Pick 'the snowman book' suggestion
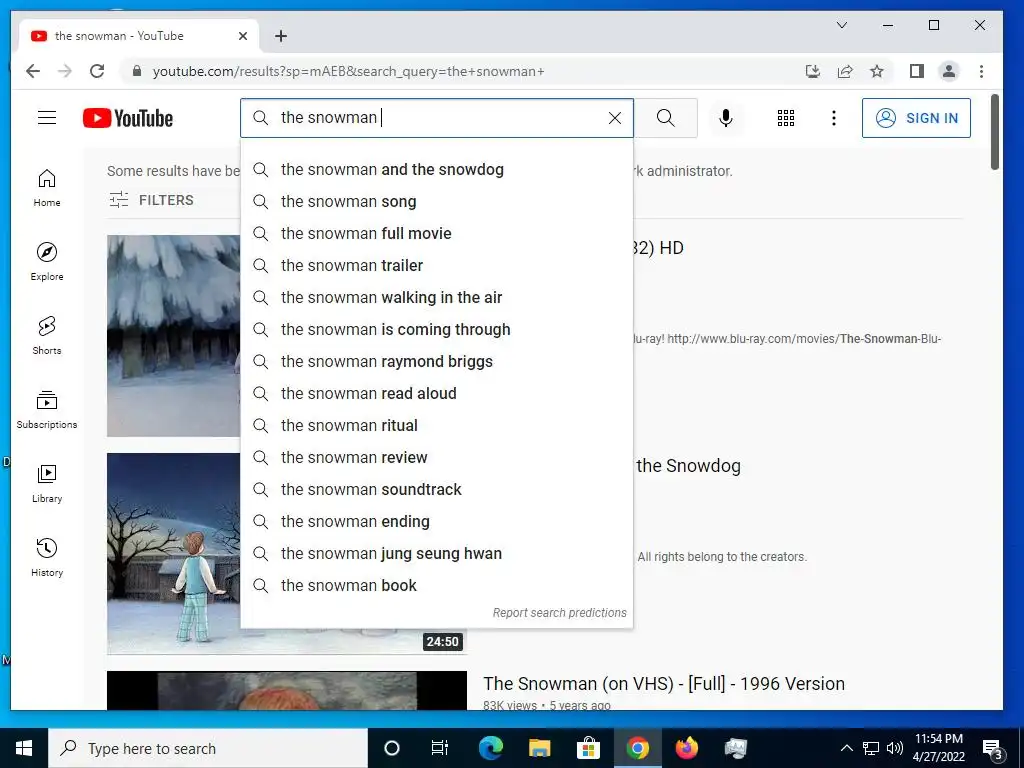The image size is (1024, 768). 437,586
